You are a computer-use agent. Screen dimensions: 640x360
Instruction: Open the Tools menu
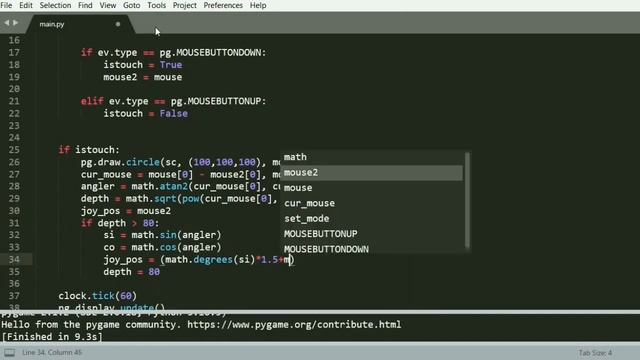coord(156,5)
